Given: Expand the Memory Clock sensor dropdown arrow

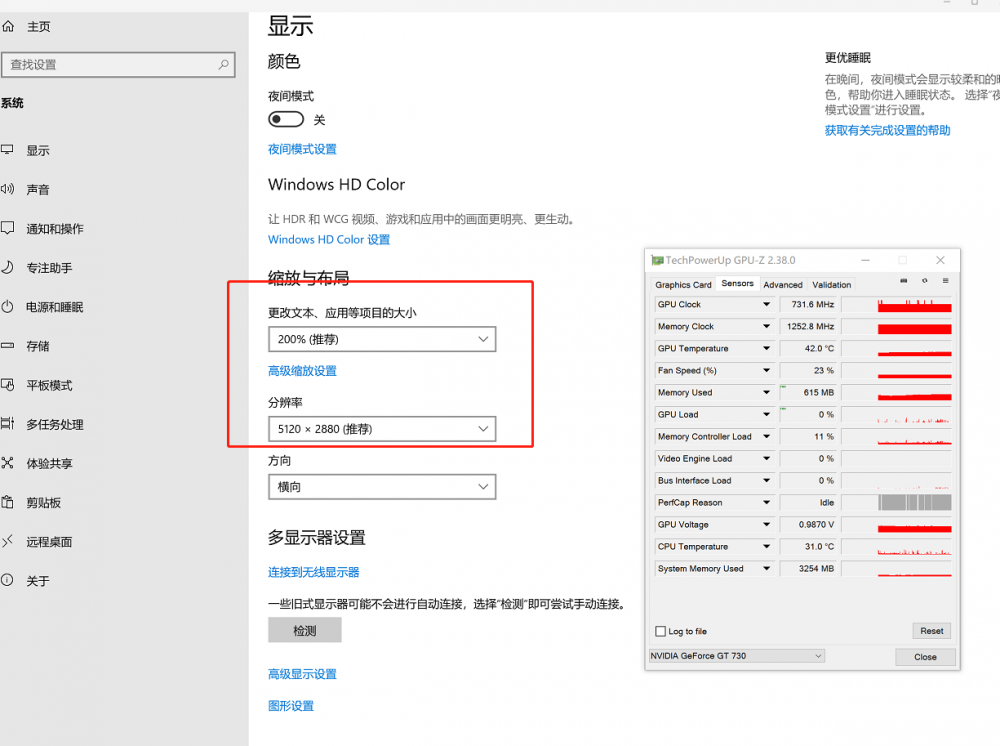Looking at the screenshot, I should (767, 326).
